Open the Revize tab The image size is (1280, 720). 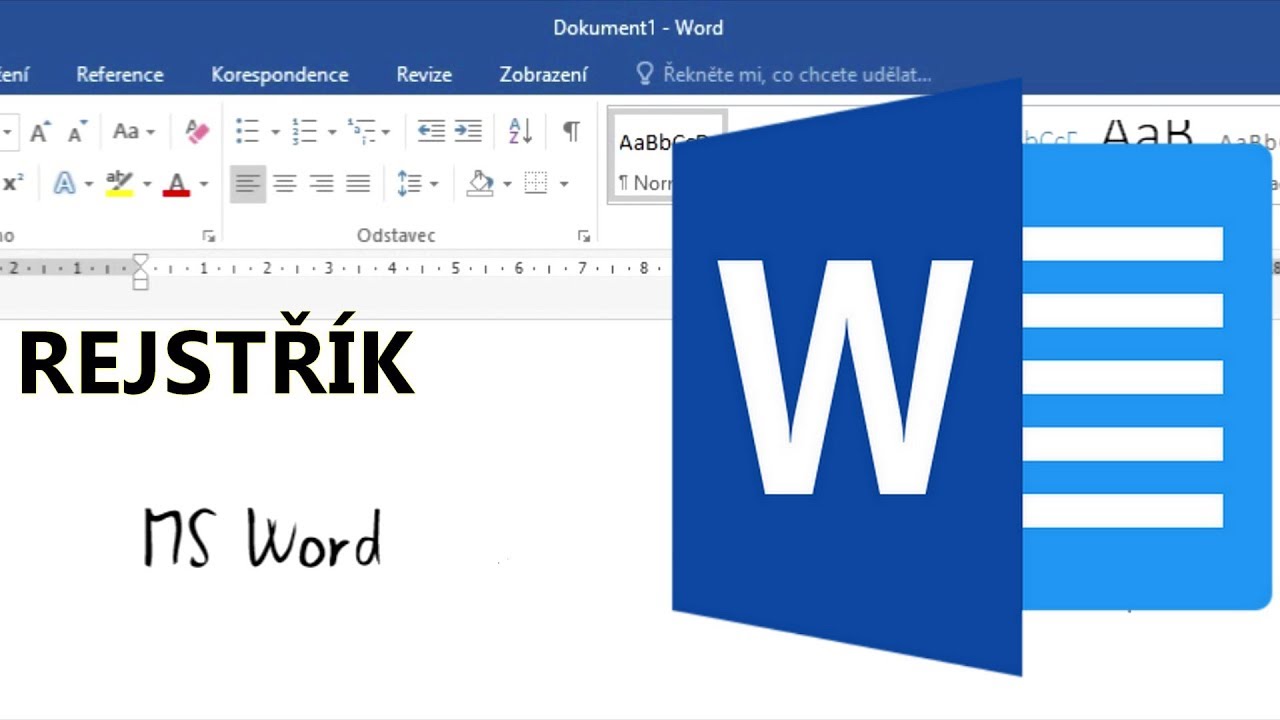[424, 75]
